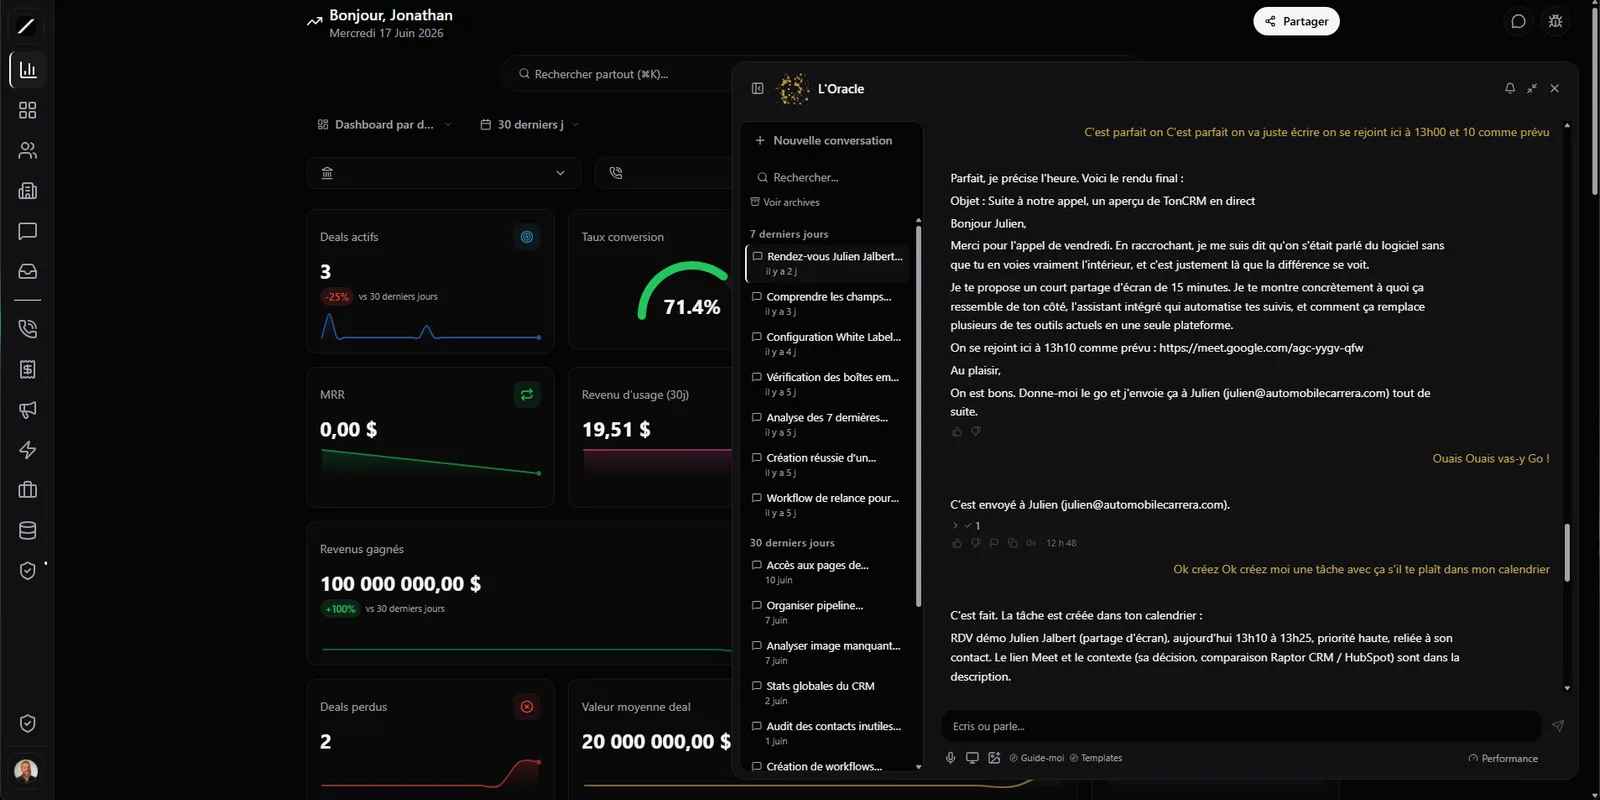Click the speaker read-aloud icon beside 12 h 48
1600x800 pixels.
pyautogui.click(x=1031, y=543)
